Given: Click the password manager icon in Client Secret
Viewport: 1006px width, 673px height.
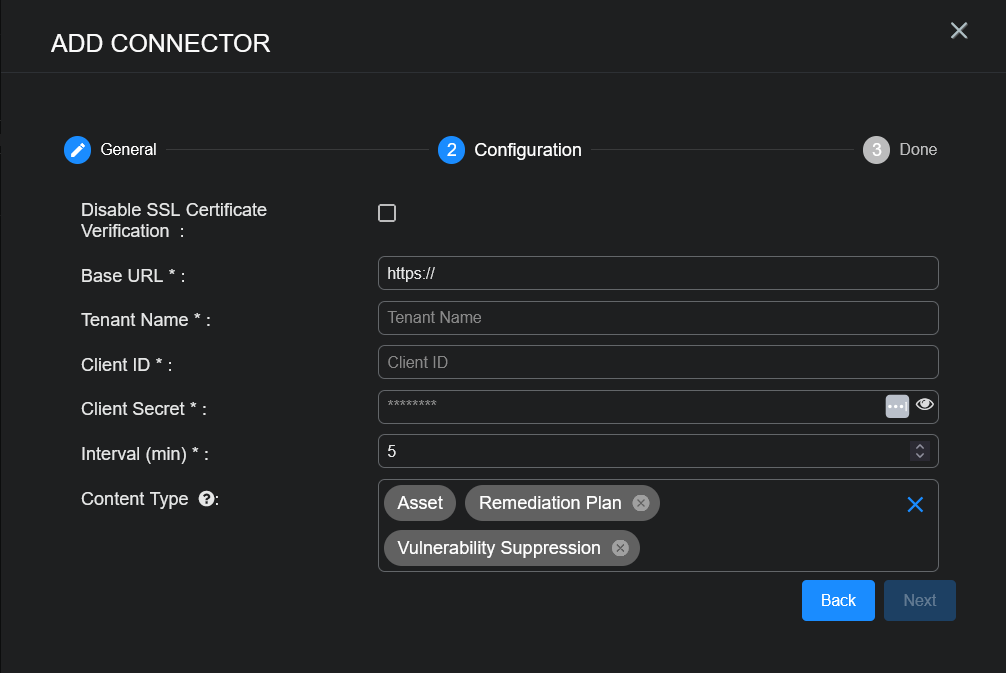Looking at the screenshot, I should tap(897, 406).
